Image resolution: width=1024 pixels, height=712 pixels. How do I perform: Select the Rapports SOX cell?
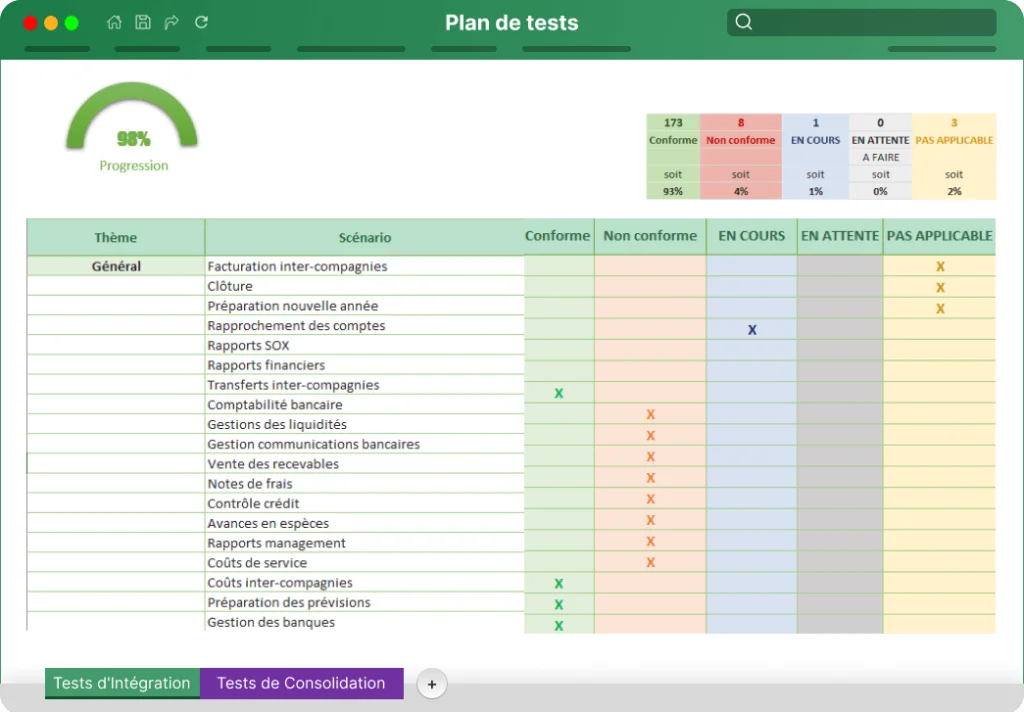[x=364, y=345]
